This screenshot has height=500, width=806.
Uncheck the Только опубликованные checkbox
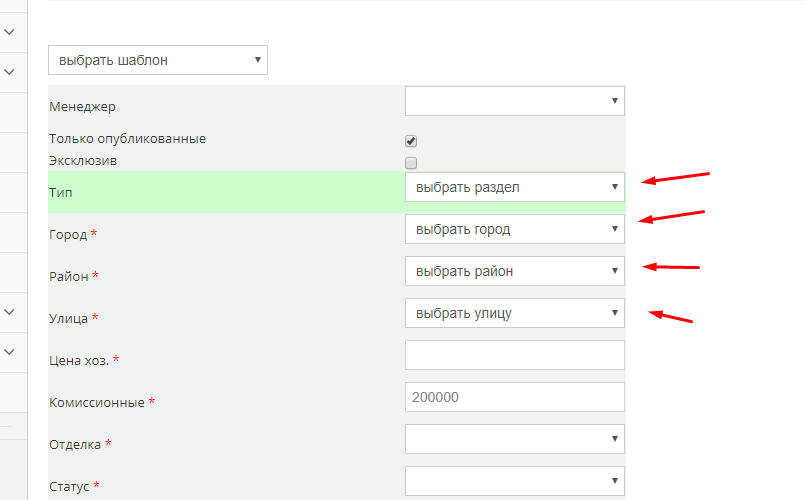click(411, 141)
